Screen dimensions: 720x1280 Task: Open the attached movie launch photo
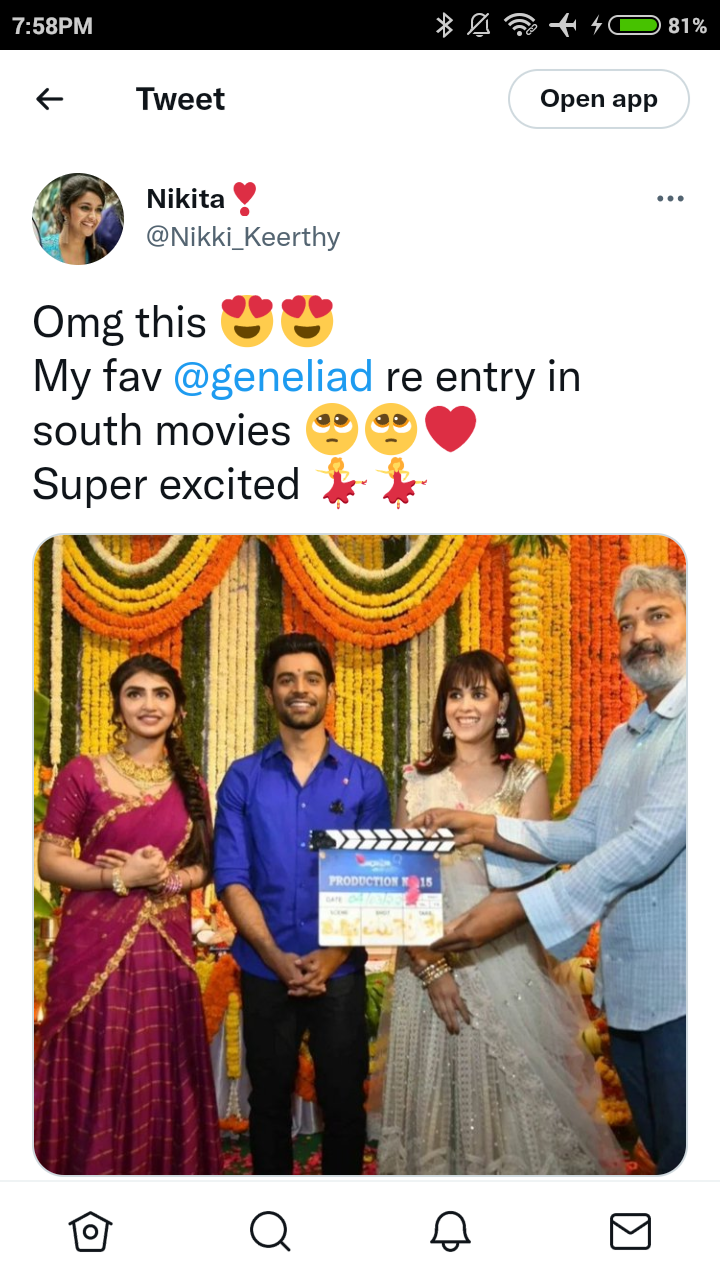(x=360, y=855)
